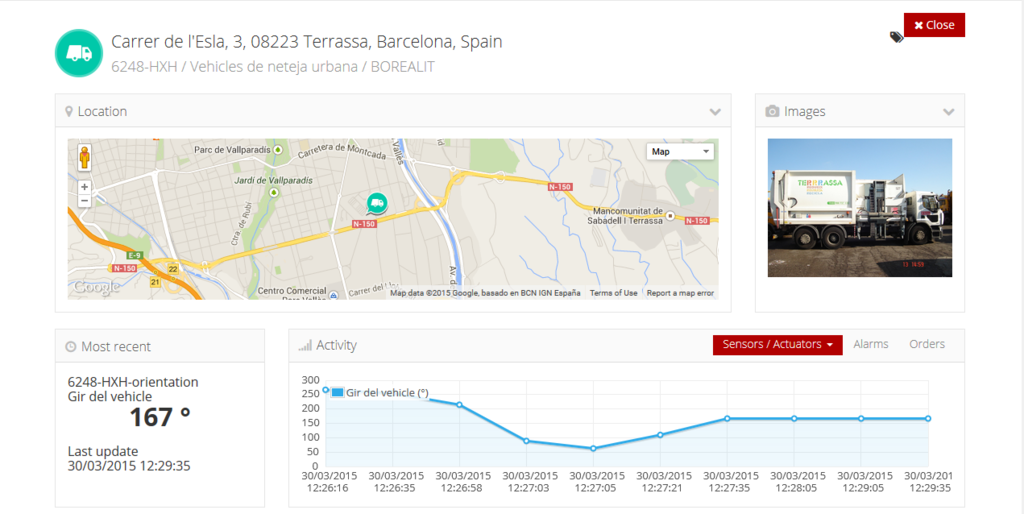Click the tags icon beside Close
Viewport: 1024px width, 514px height.
896,37
